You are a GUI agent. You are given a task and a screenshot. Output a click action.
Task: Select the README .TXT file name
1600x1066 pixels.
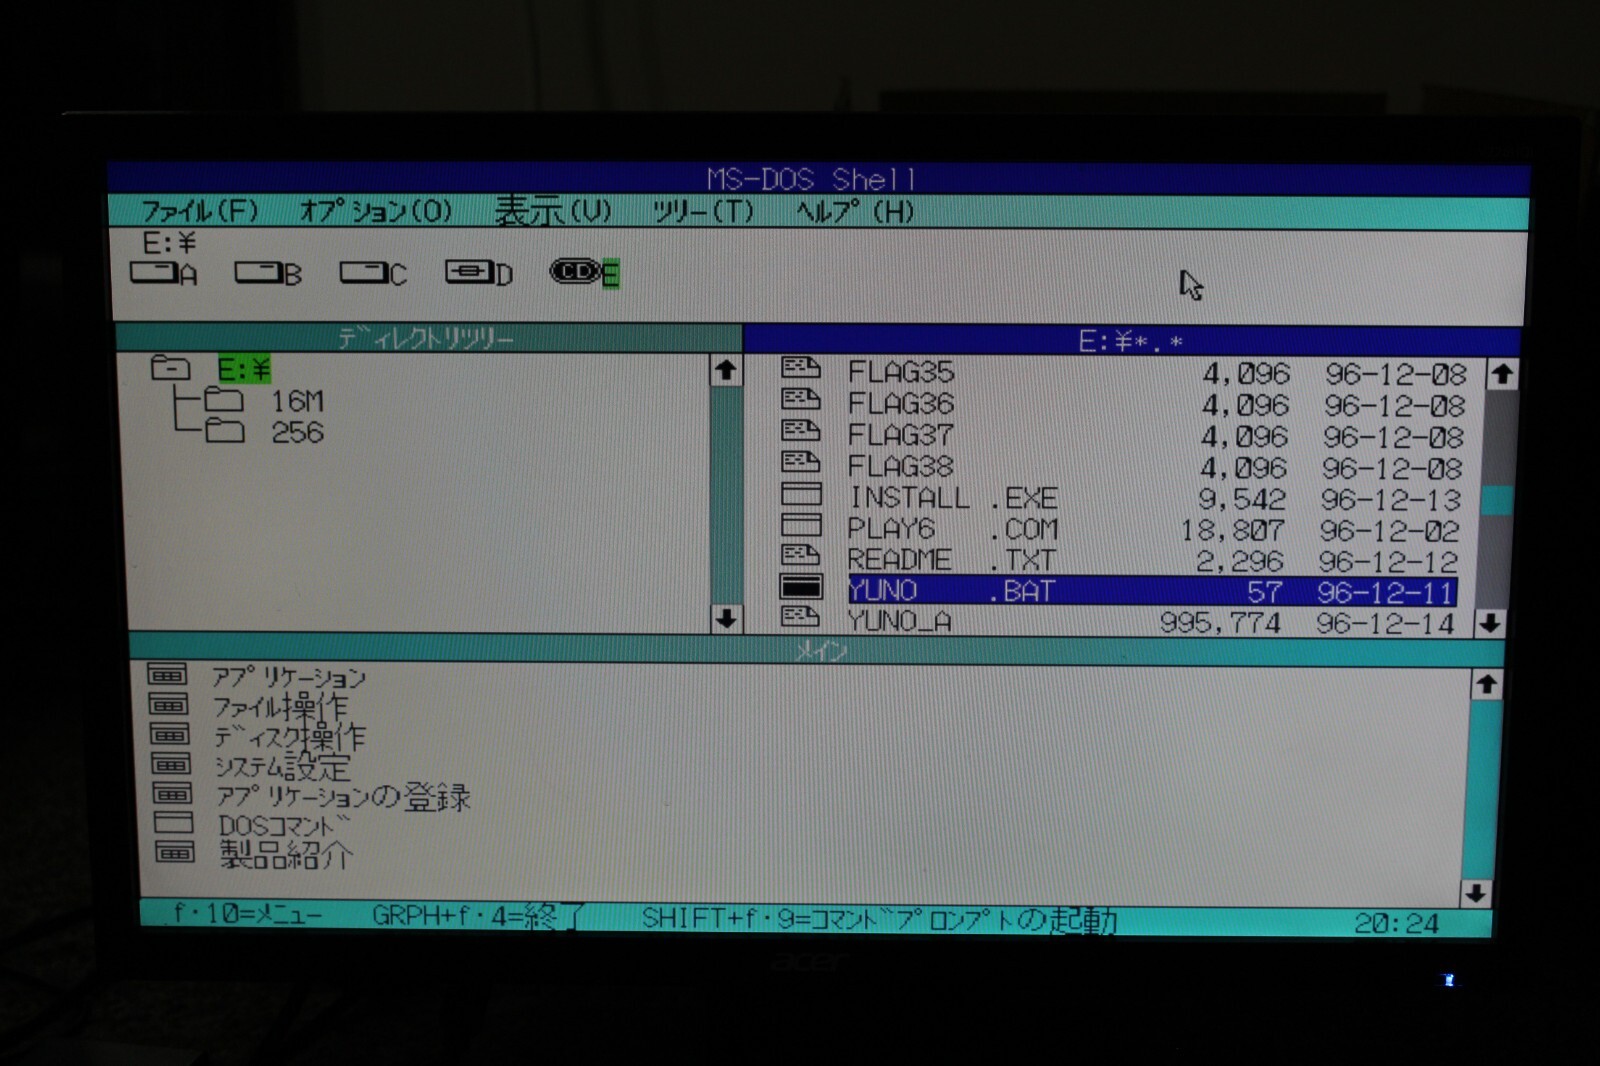pyautogui.click(x=952, y=560)
